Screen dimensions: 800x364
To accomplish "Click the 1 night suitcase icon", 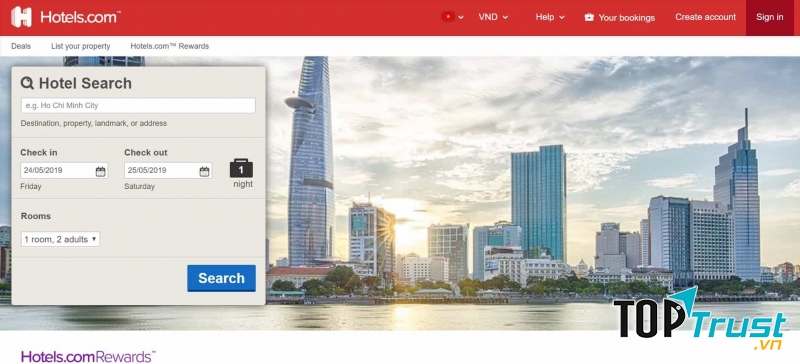I will (241, 168).
